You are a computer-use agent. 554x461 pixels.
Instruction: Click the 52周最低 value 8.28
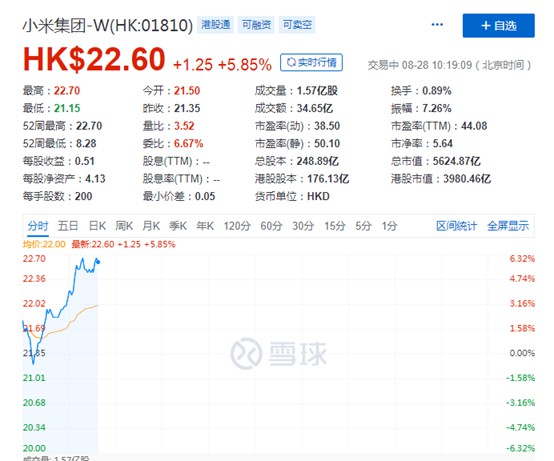pyautogui.click(x=86, y=143)
